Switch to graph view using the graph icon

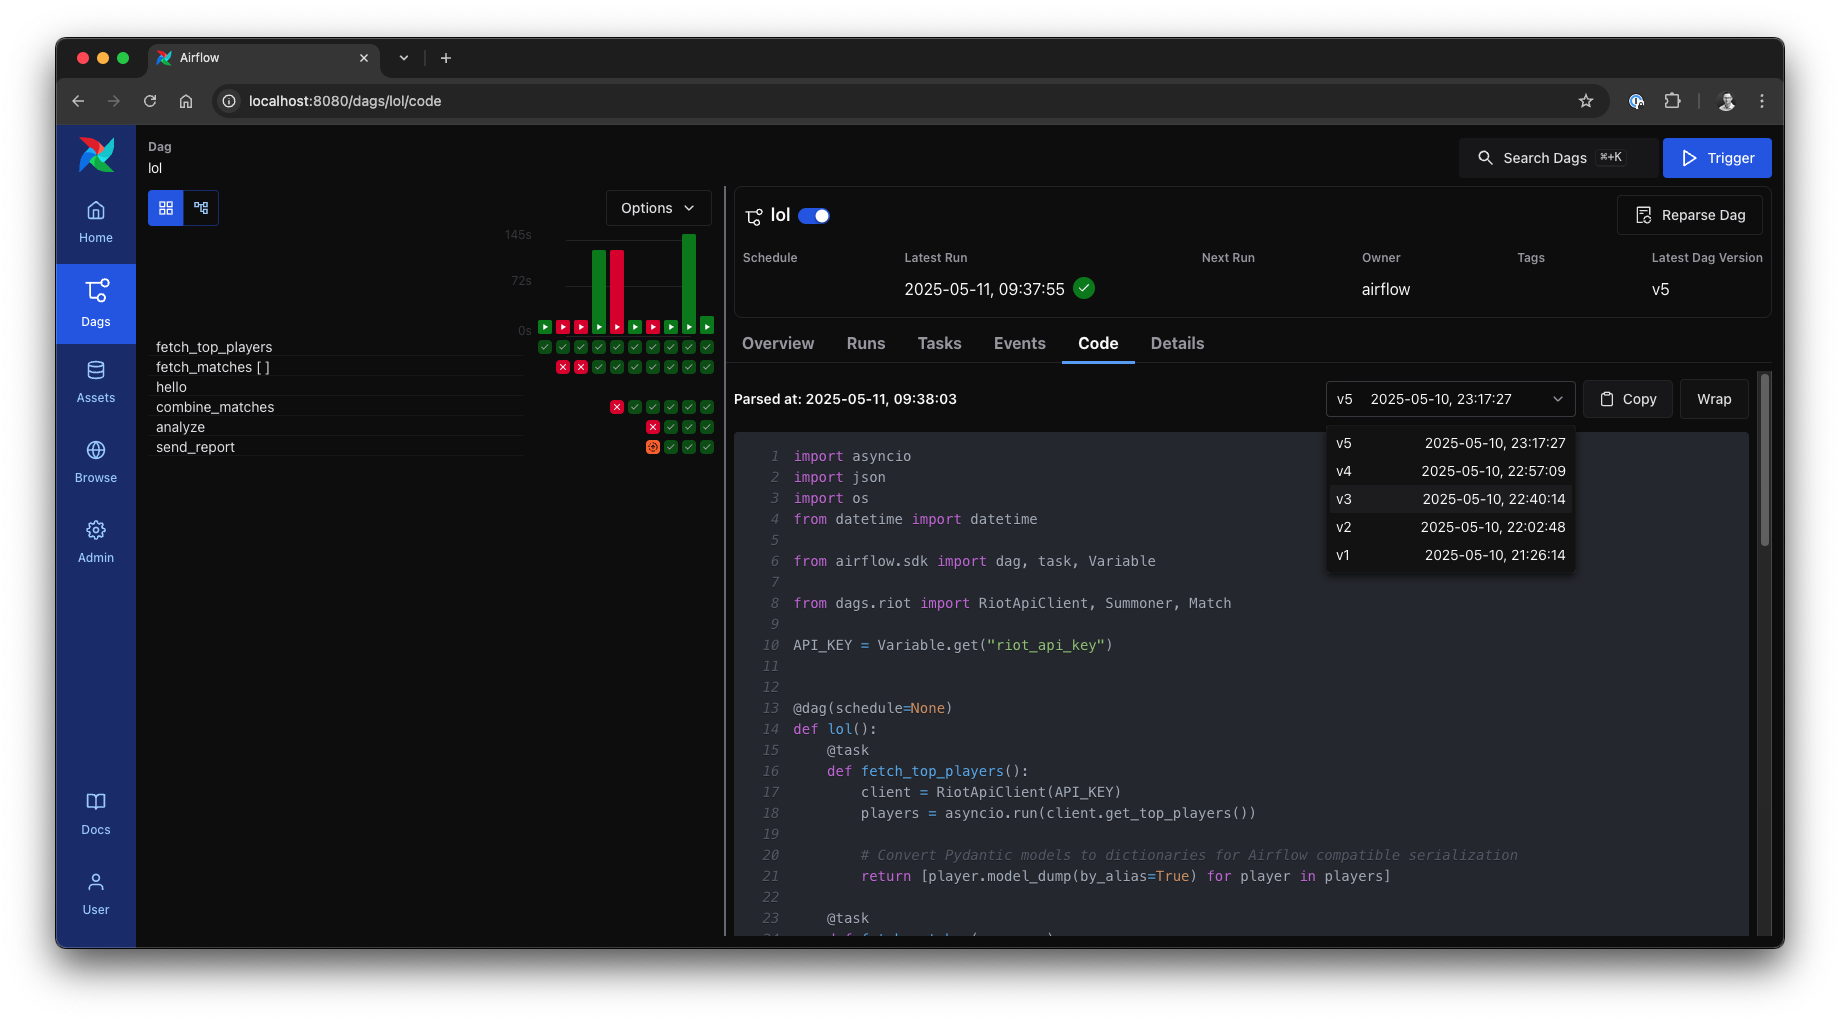200,207
